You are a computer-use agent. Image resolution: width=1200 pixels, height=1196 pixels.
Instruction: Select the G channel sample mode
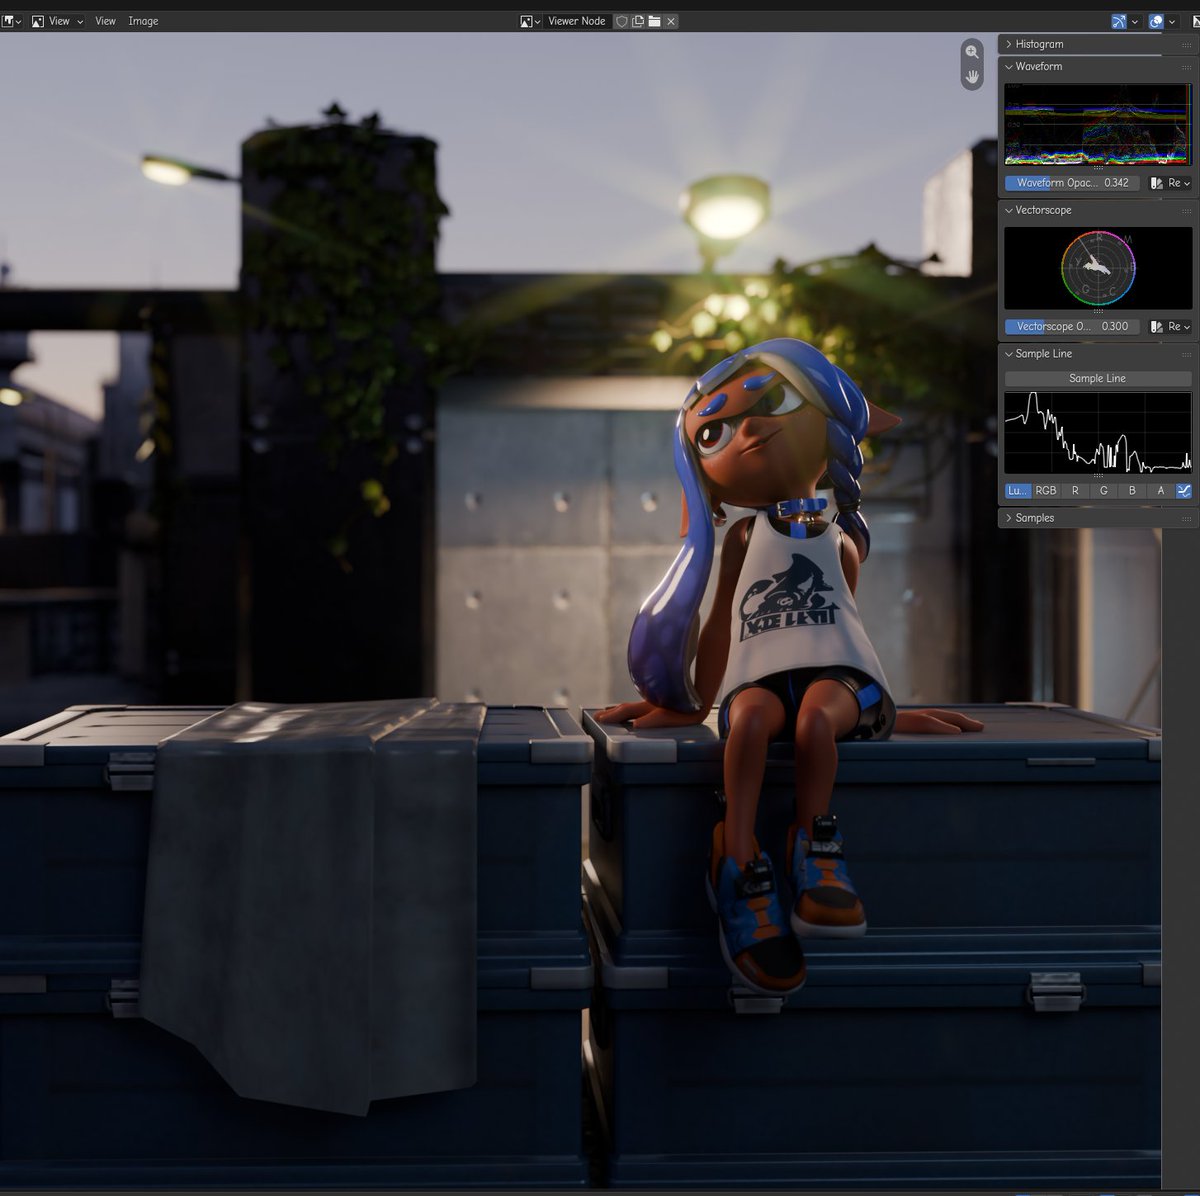pyautogui.click(x=1104, y=491)
